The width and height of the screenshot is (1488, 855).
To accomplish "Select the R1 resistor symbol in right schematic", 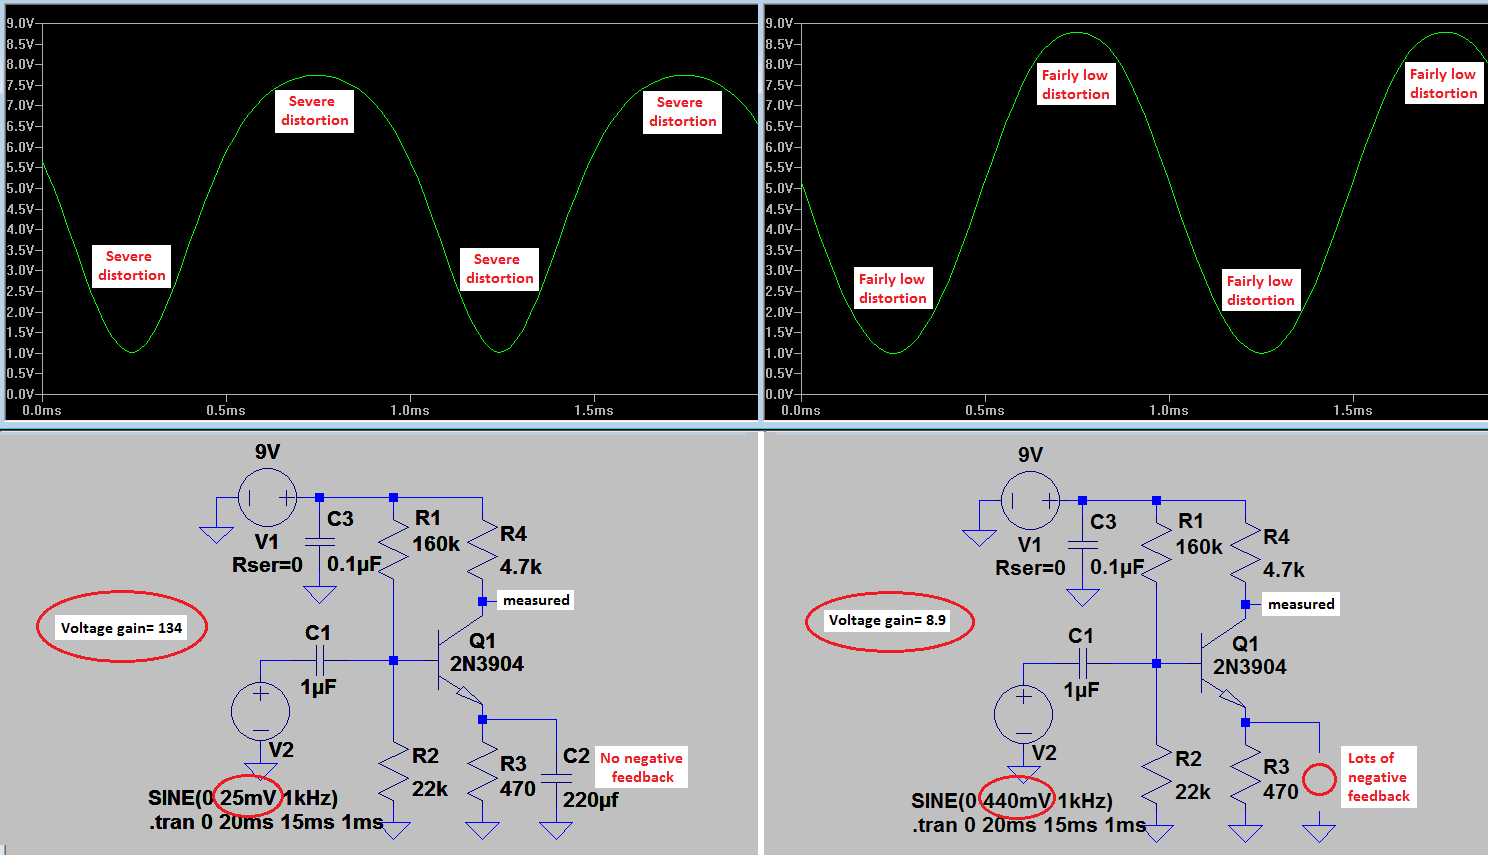I will [x=1156, y=549].
